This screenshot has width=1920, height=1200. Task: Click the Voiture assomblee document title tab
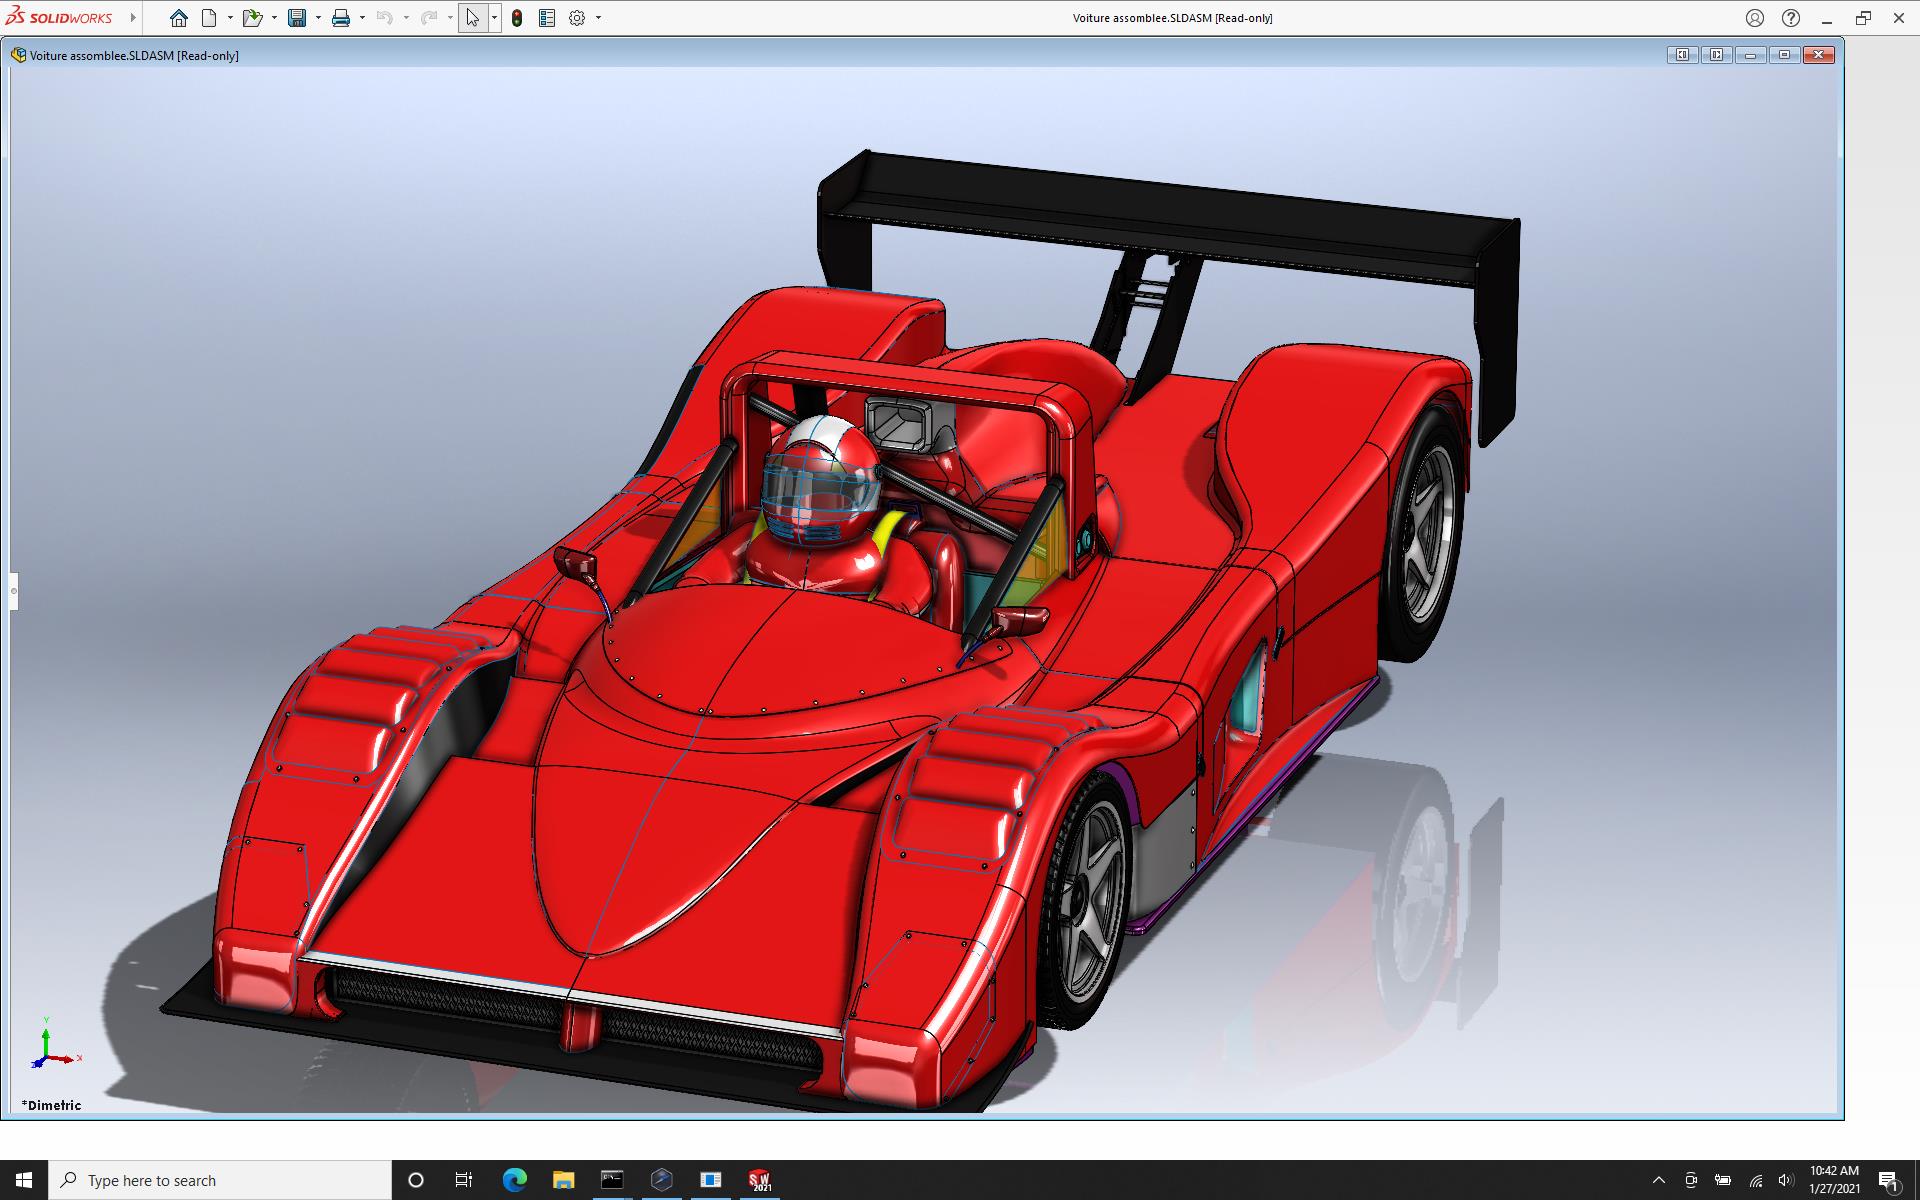[x=133, y=56]
